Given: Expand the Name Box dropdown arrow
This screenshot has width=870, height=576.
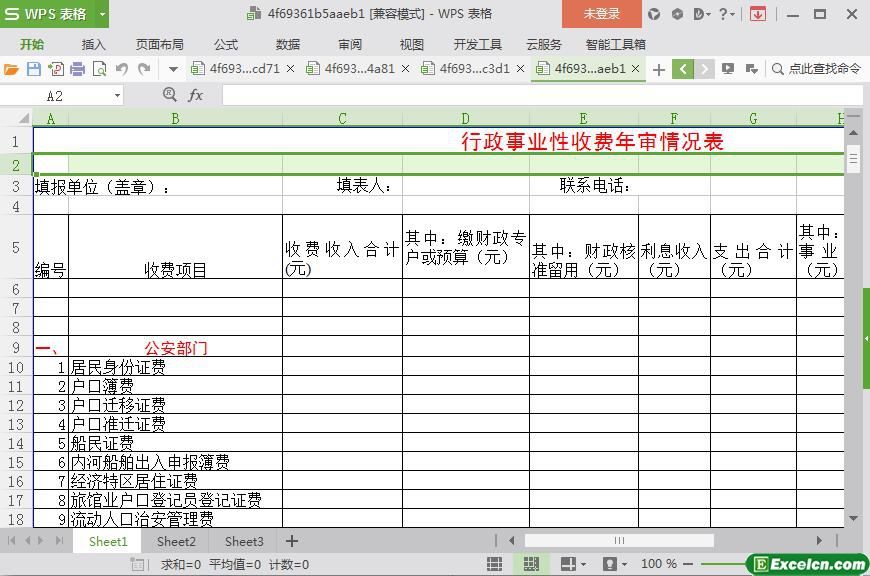Looking at the screenshot, I should (x=117, y=95).
